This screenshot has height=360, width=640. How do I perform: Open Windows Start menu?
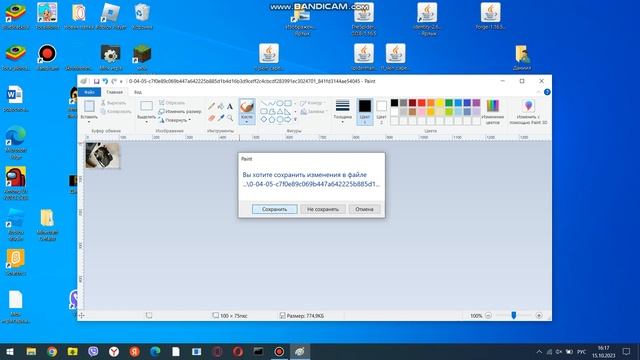[10, 351]
